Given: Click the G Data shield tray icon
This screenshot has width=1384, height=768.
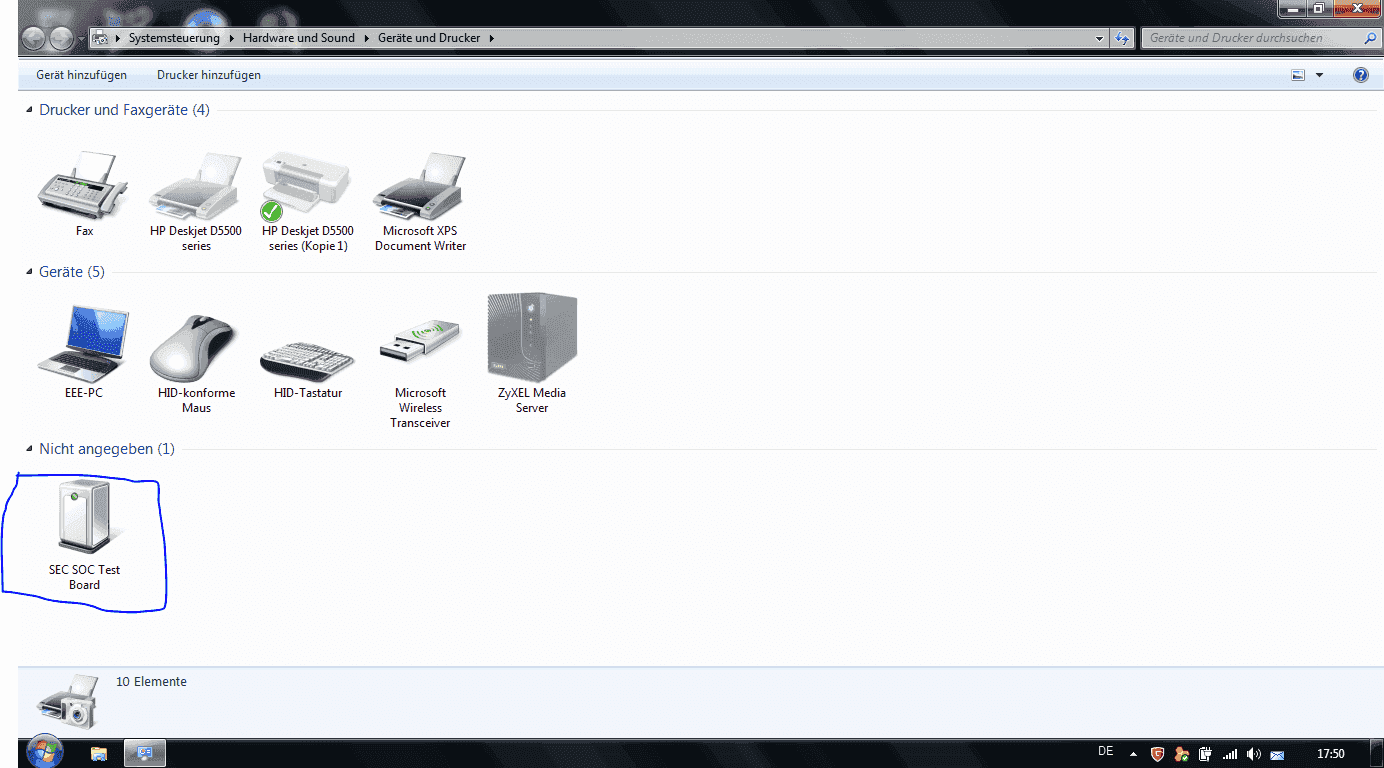Looking at the screenshot, I should pyautogui.click(x=1158, y=754).
